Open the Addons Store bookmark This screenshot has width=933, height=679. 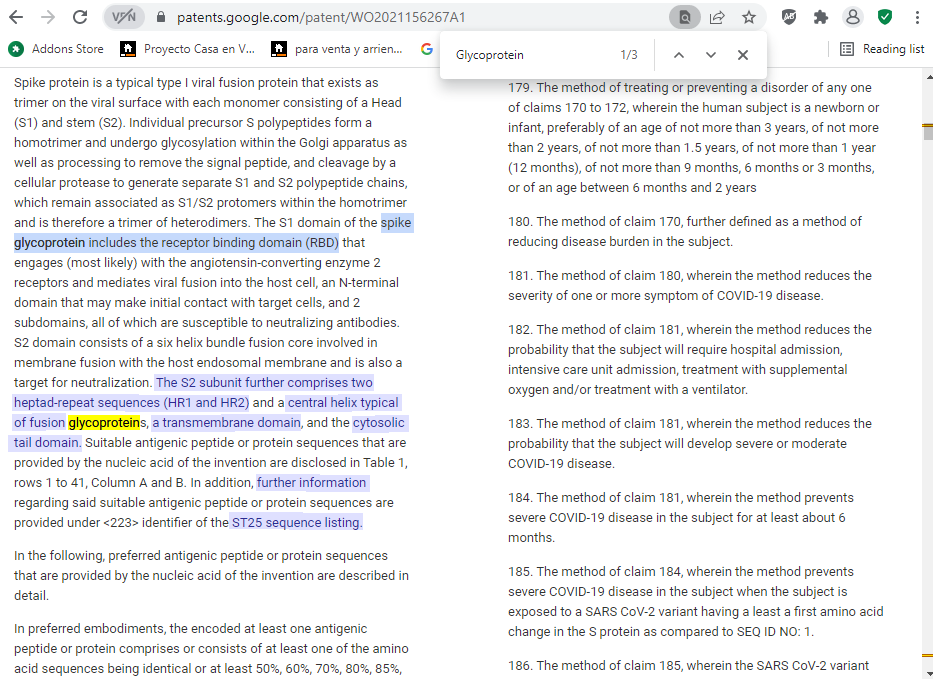(x=56, y=48)
